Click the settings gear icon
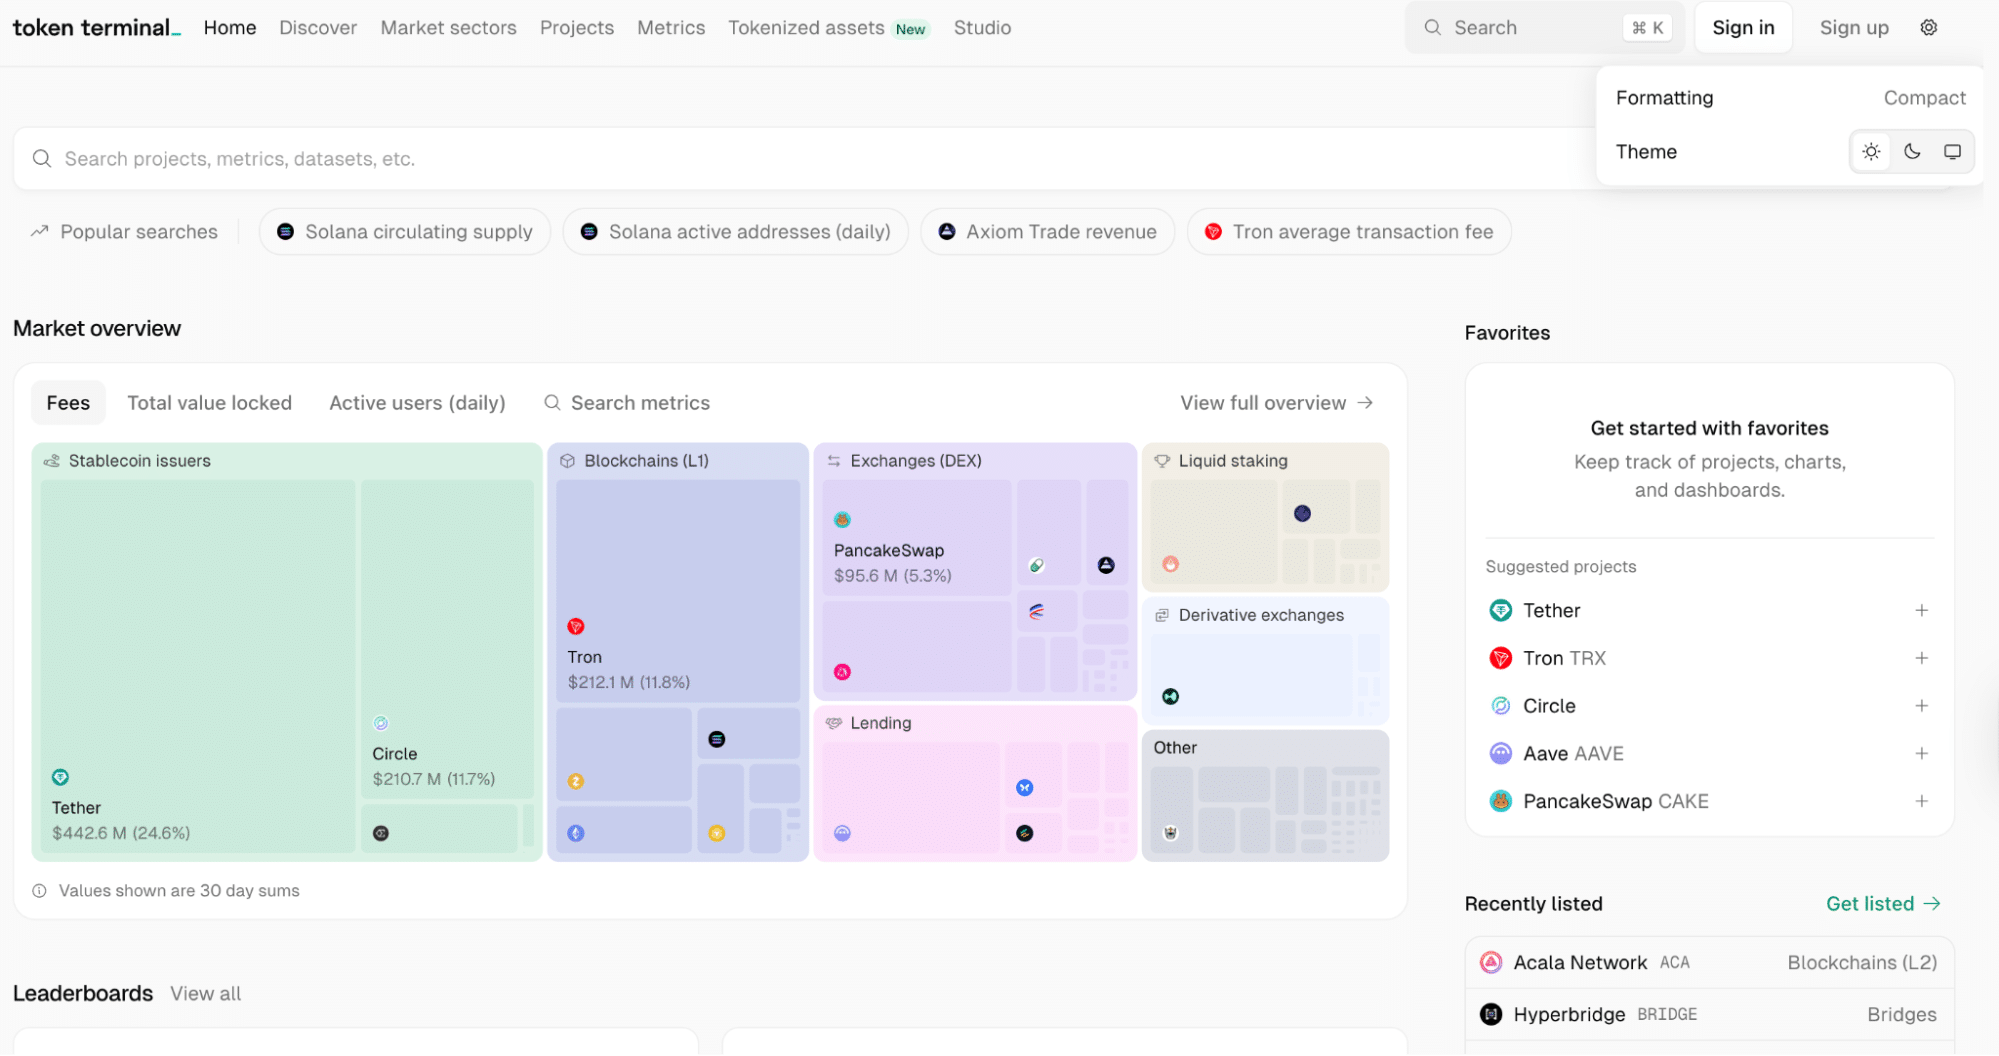1999x1056 pixels. (1928, 28)
